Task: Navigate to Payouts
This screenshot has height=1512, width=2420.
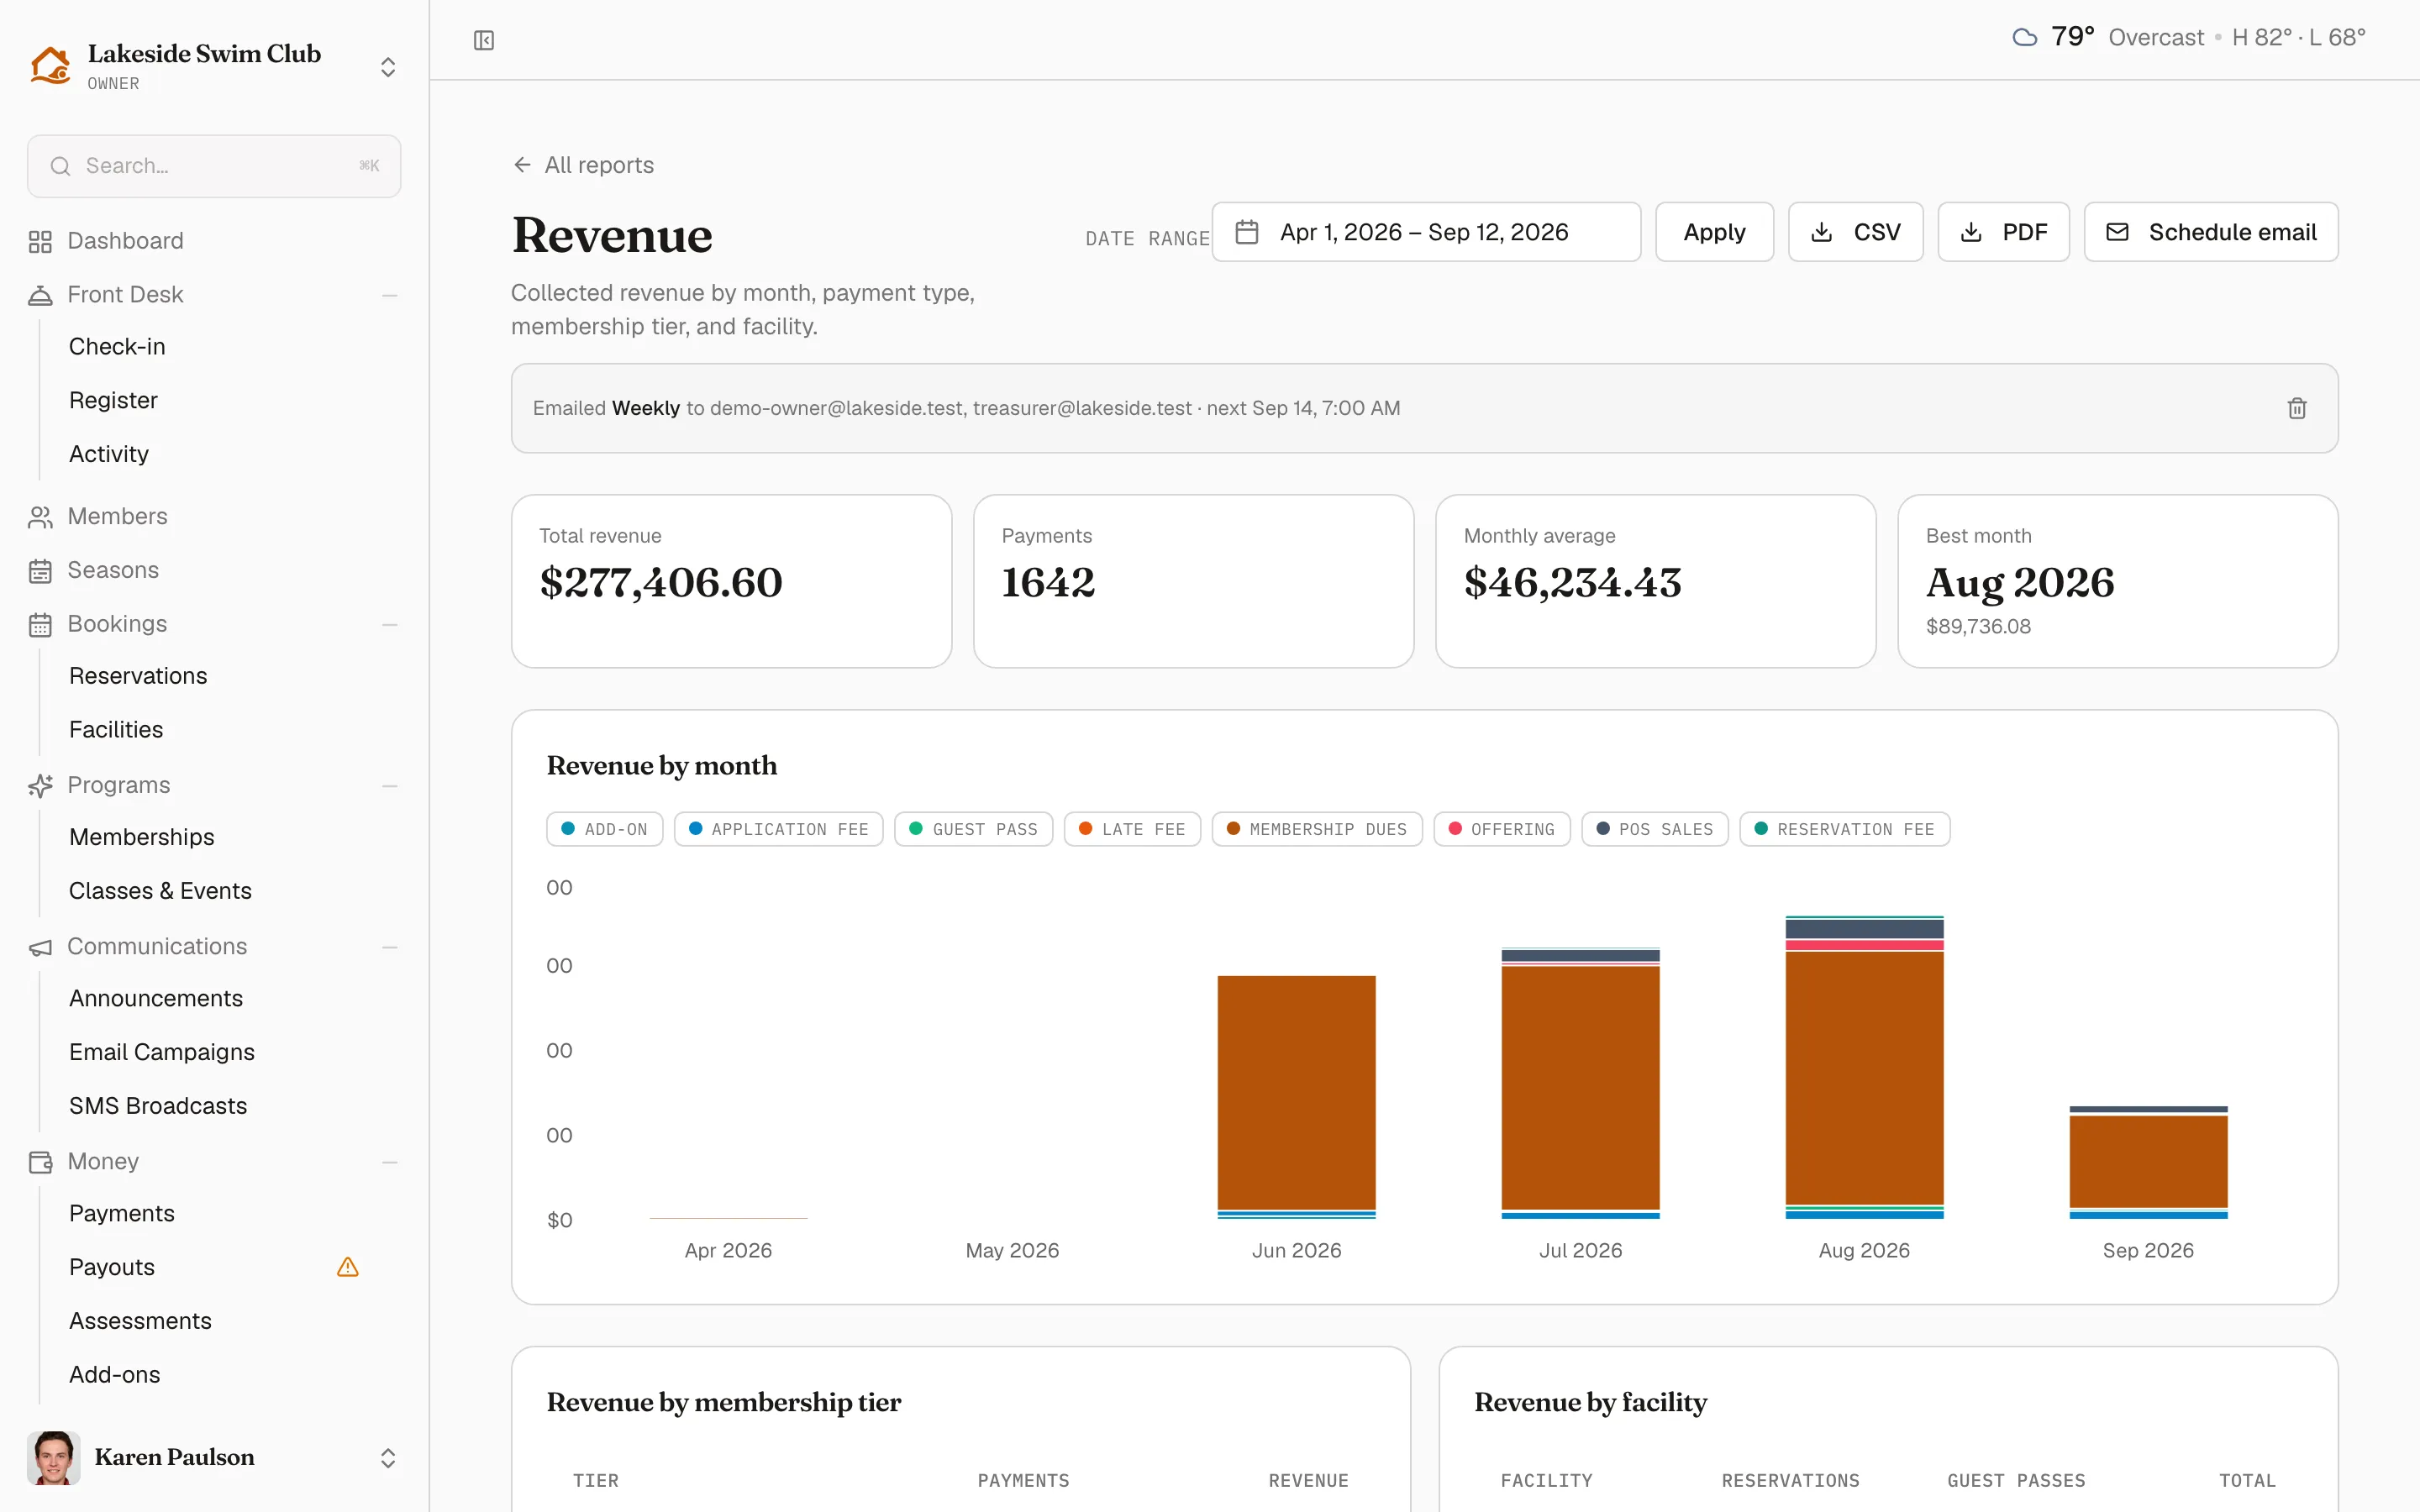Action: (112, 1267)
